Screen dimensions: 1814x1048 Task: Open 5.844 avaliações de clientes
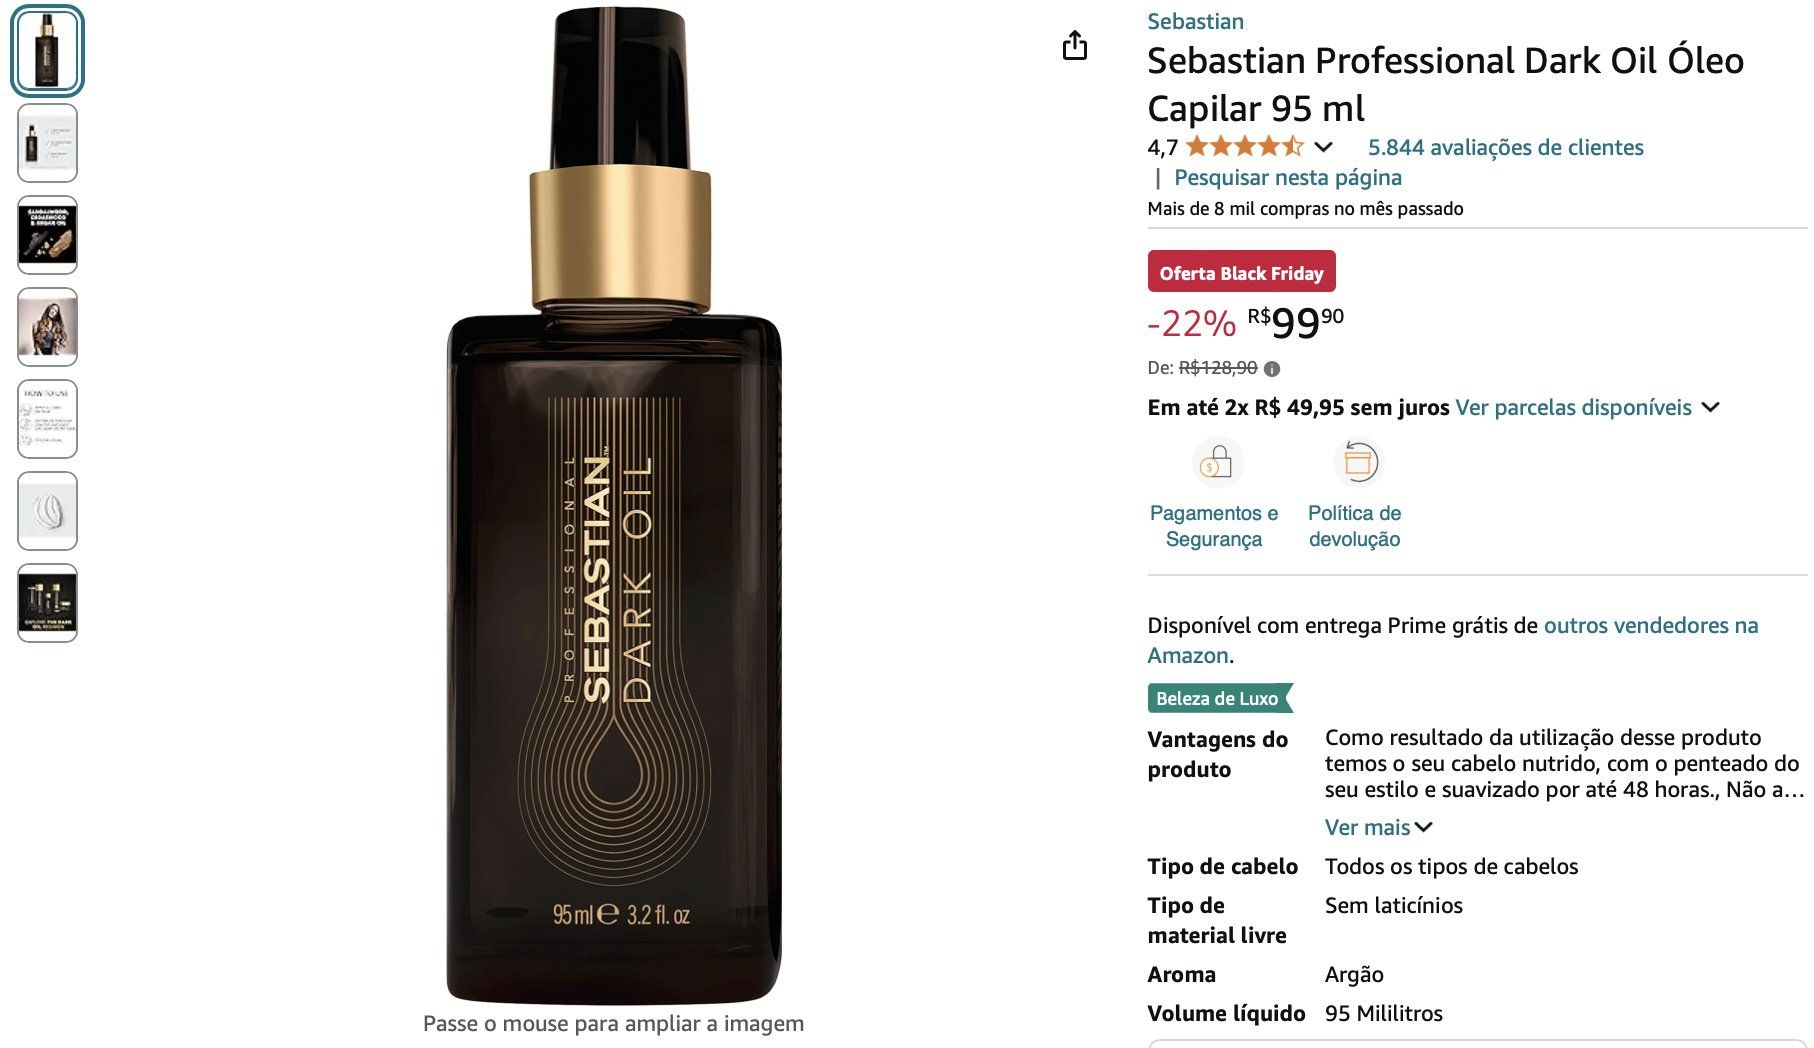point(1505,147)
